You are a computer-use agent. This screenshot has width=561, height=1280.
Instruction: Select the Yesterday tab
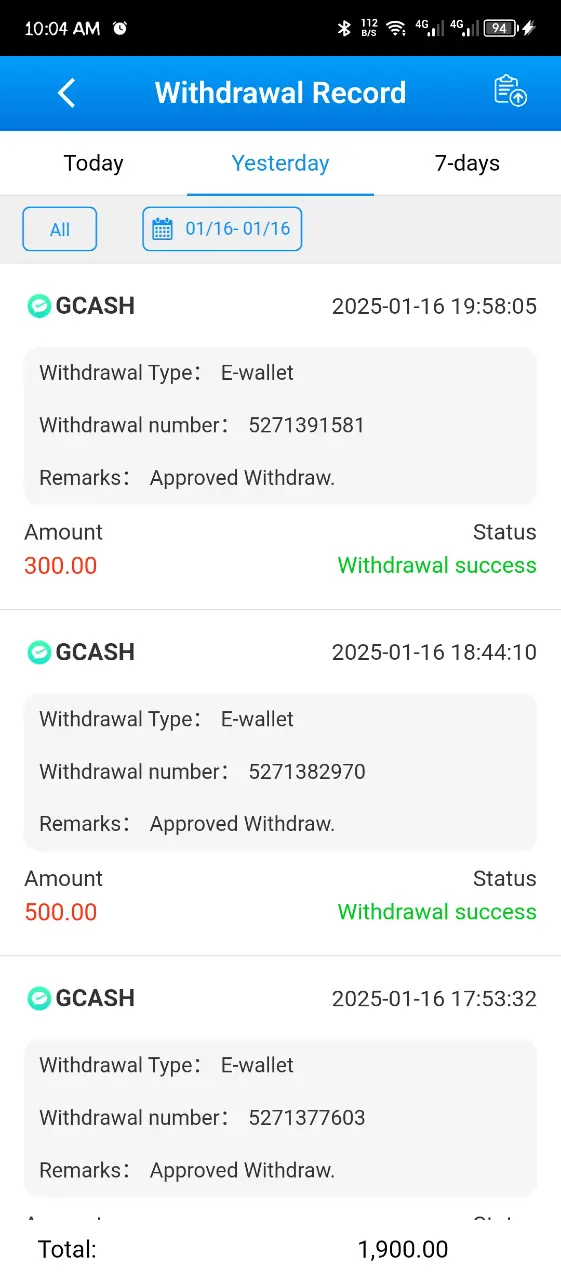coord(280,163)
